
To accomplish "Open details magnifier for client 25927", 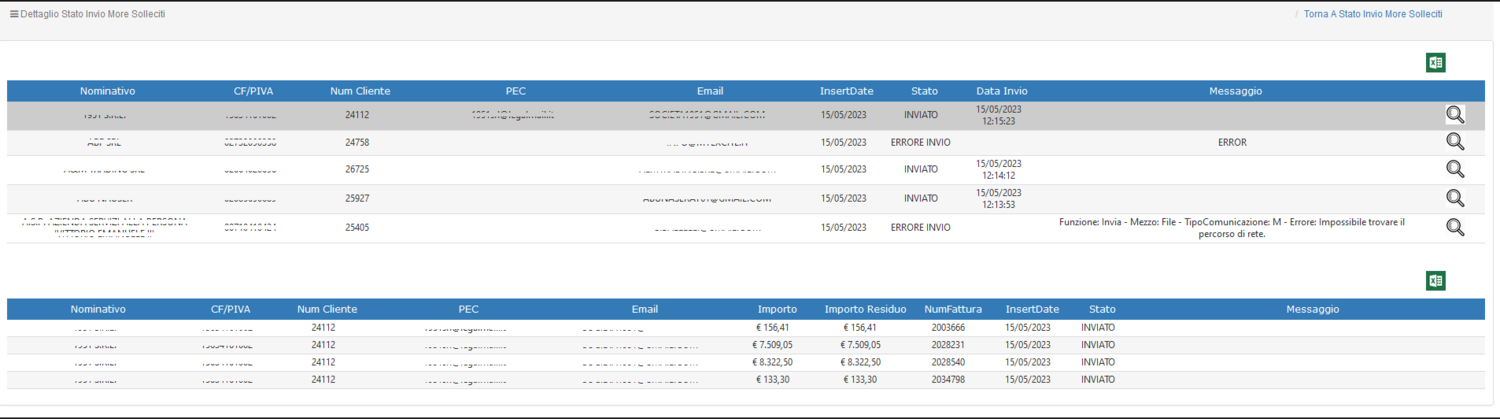I will 1455,198.
